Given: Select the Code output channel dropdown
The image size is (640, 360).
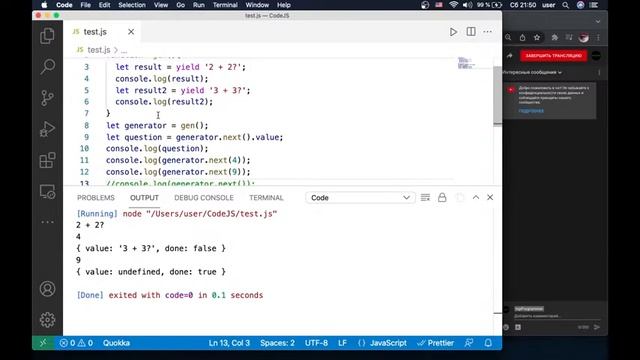Looking at the screenshot, I should tap(360, 198).
